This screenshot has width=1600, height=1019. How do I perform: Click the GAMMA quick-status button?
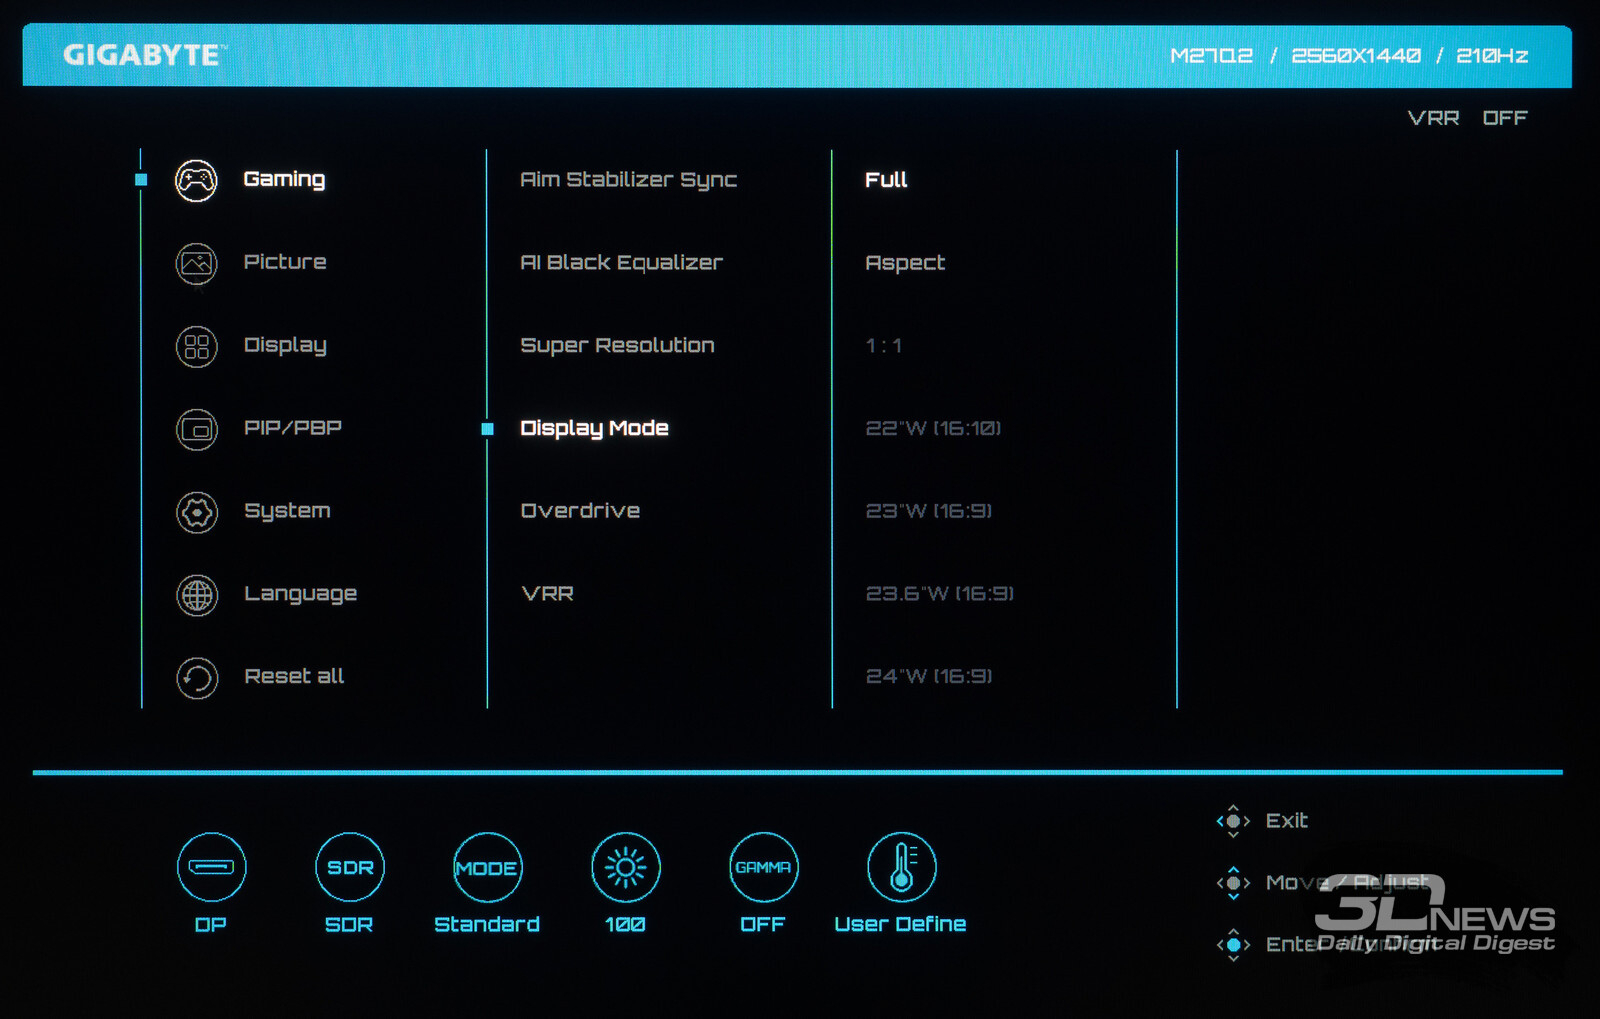(763, 867)
